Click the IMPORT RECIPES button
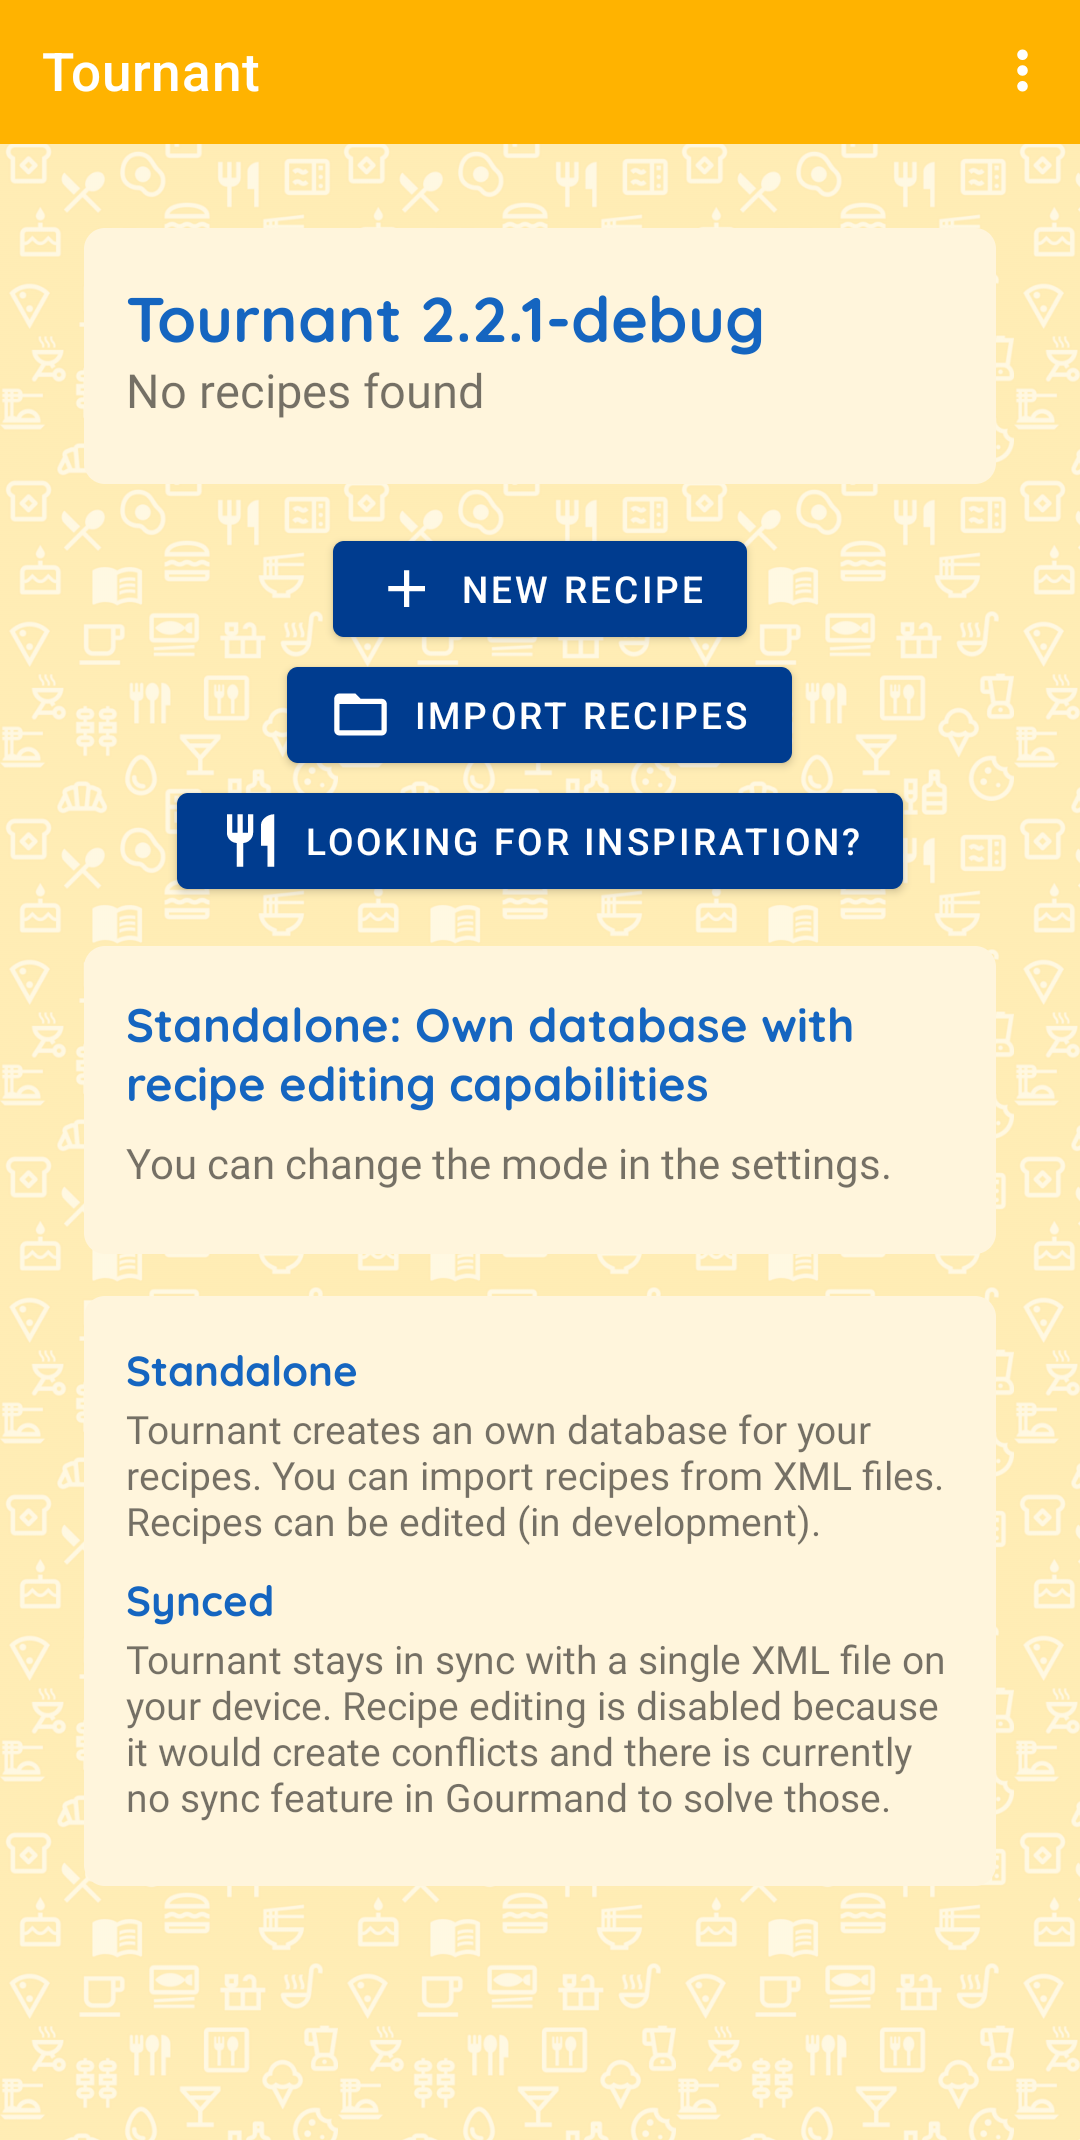 539,715
